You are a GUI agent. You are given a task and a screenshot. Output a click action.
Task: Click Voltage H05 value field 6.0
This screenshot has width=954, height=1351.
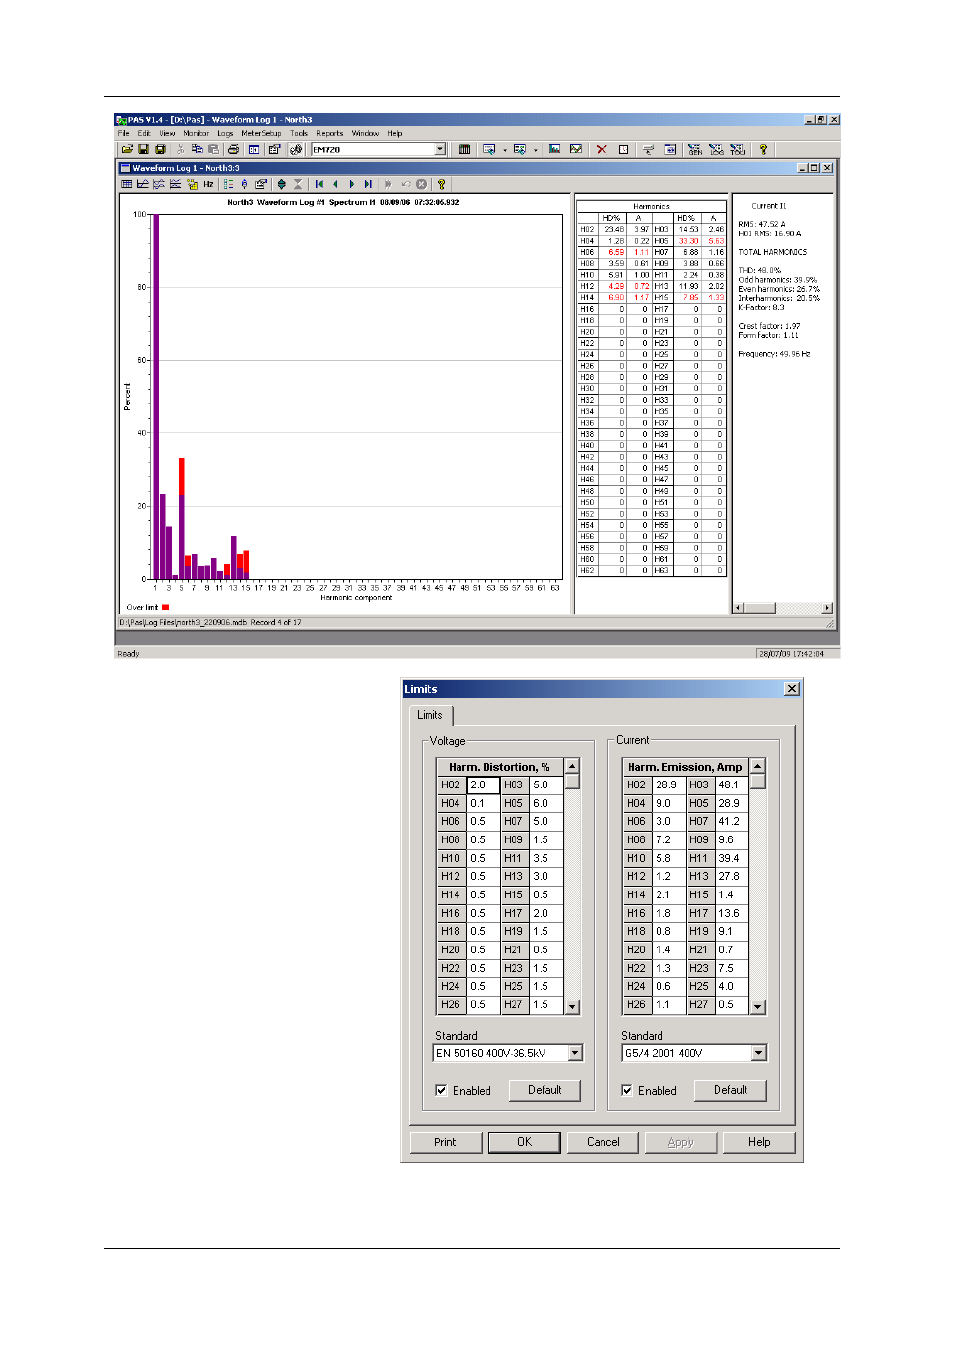click(546, 803)
